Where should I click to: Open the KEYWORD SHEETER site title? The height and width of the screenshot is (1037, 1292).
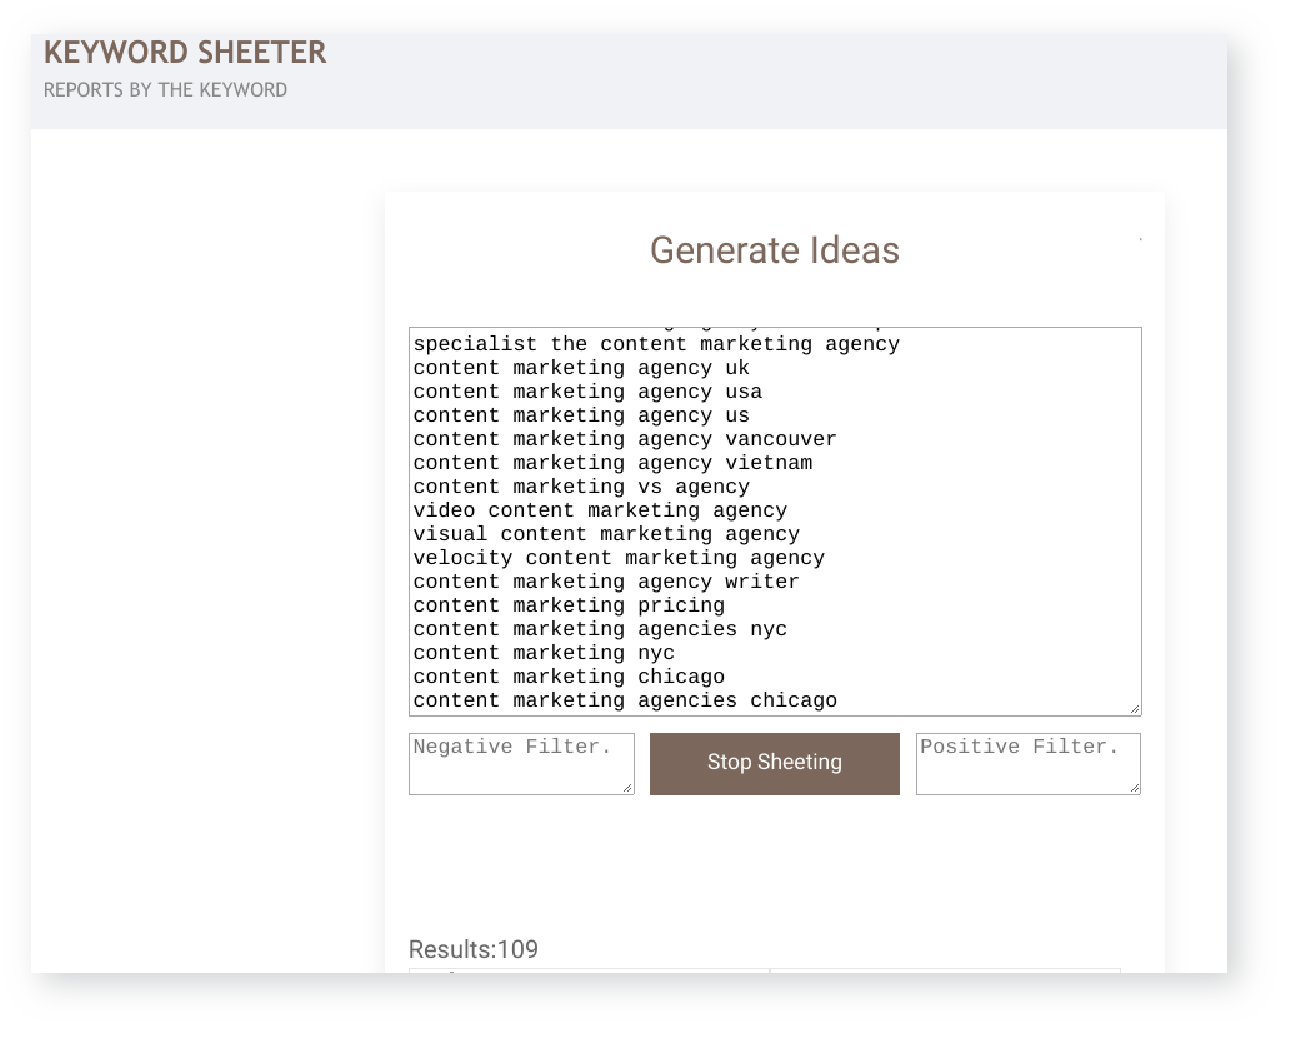point(185,52)
